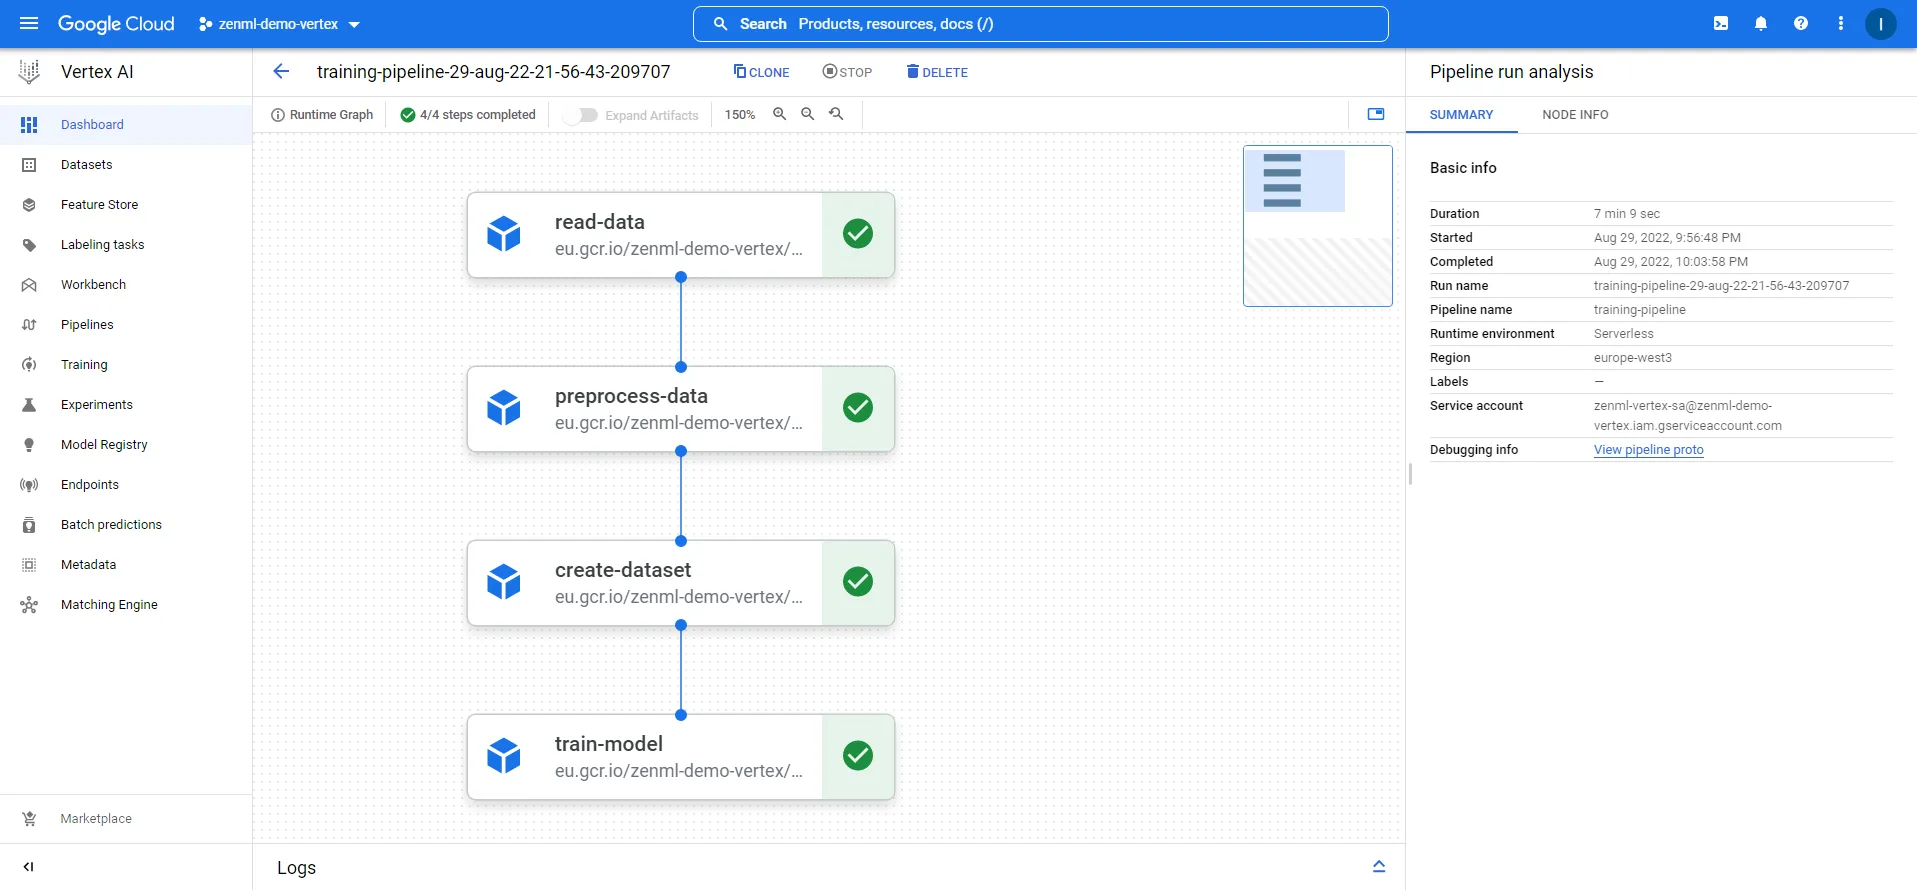This screenshot has width=1917, height=890.
Task: Switch to the Summary tab
Action: point(1461,115)
